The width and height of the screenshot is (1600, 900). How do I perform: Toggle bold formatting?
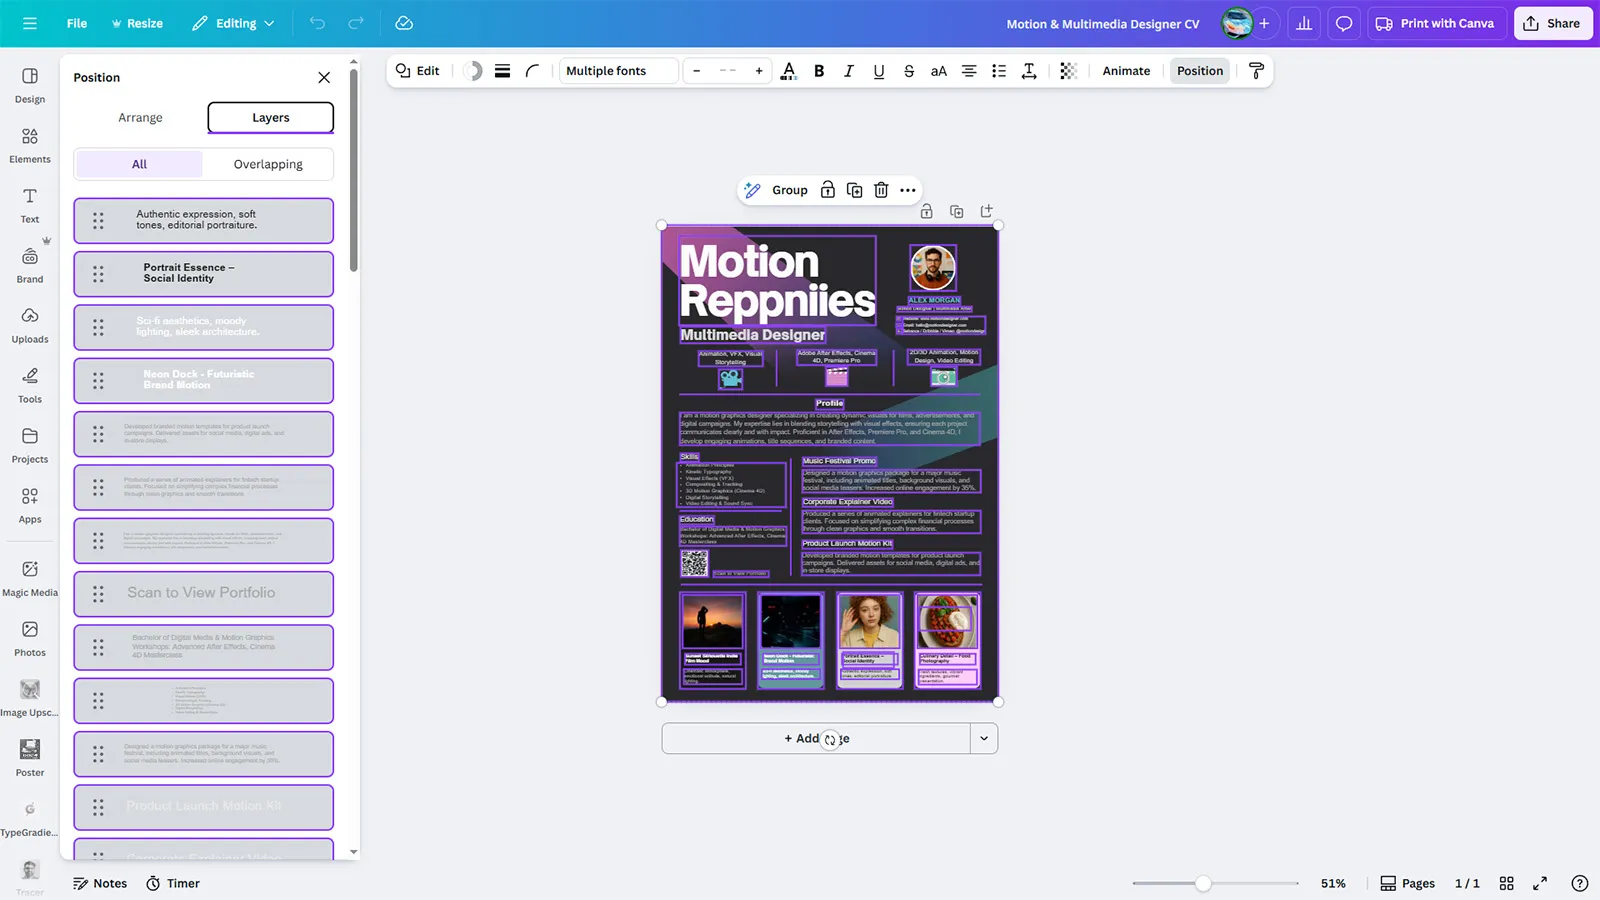point(819,71)
